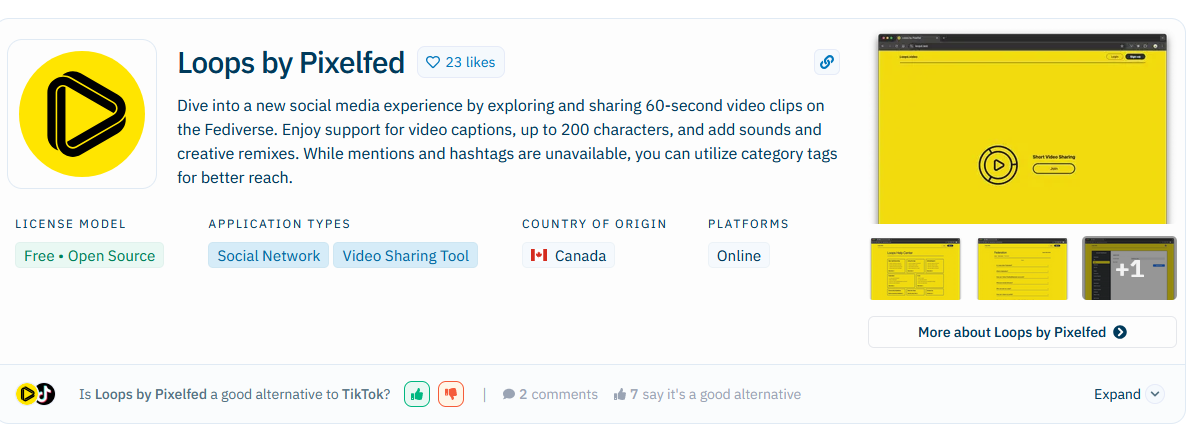The width and height of the screenshot is (1196, 436).
Task: Filter by Free Open Source license tag
Action: coord(90,256)
